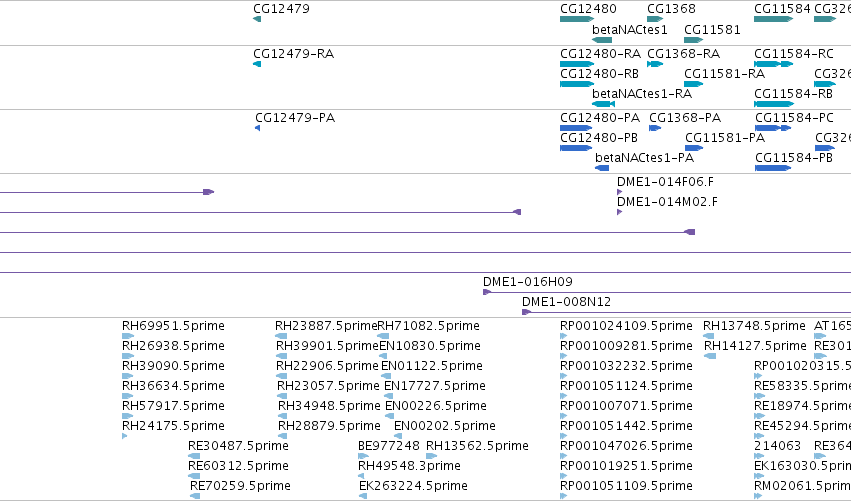Click the CG1368-PA protein label

coord(685,118)
